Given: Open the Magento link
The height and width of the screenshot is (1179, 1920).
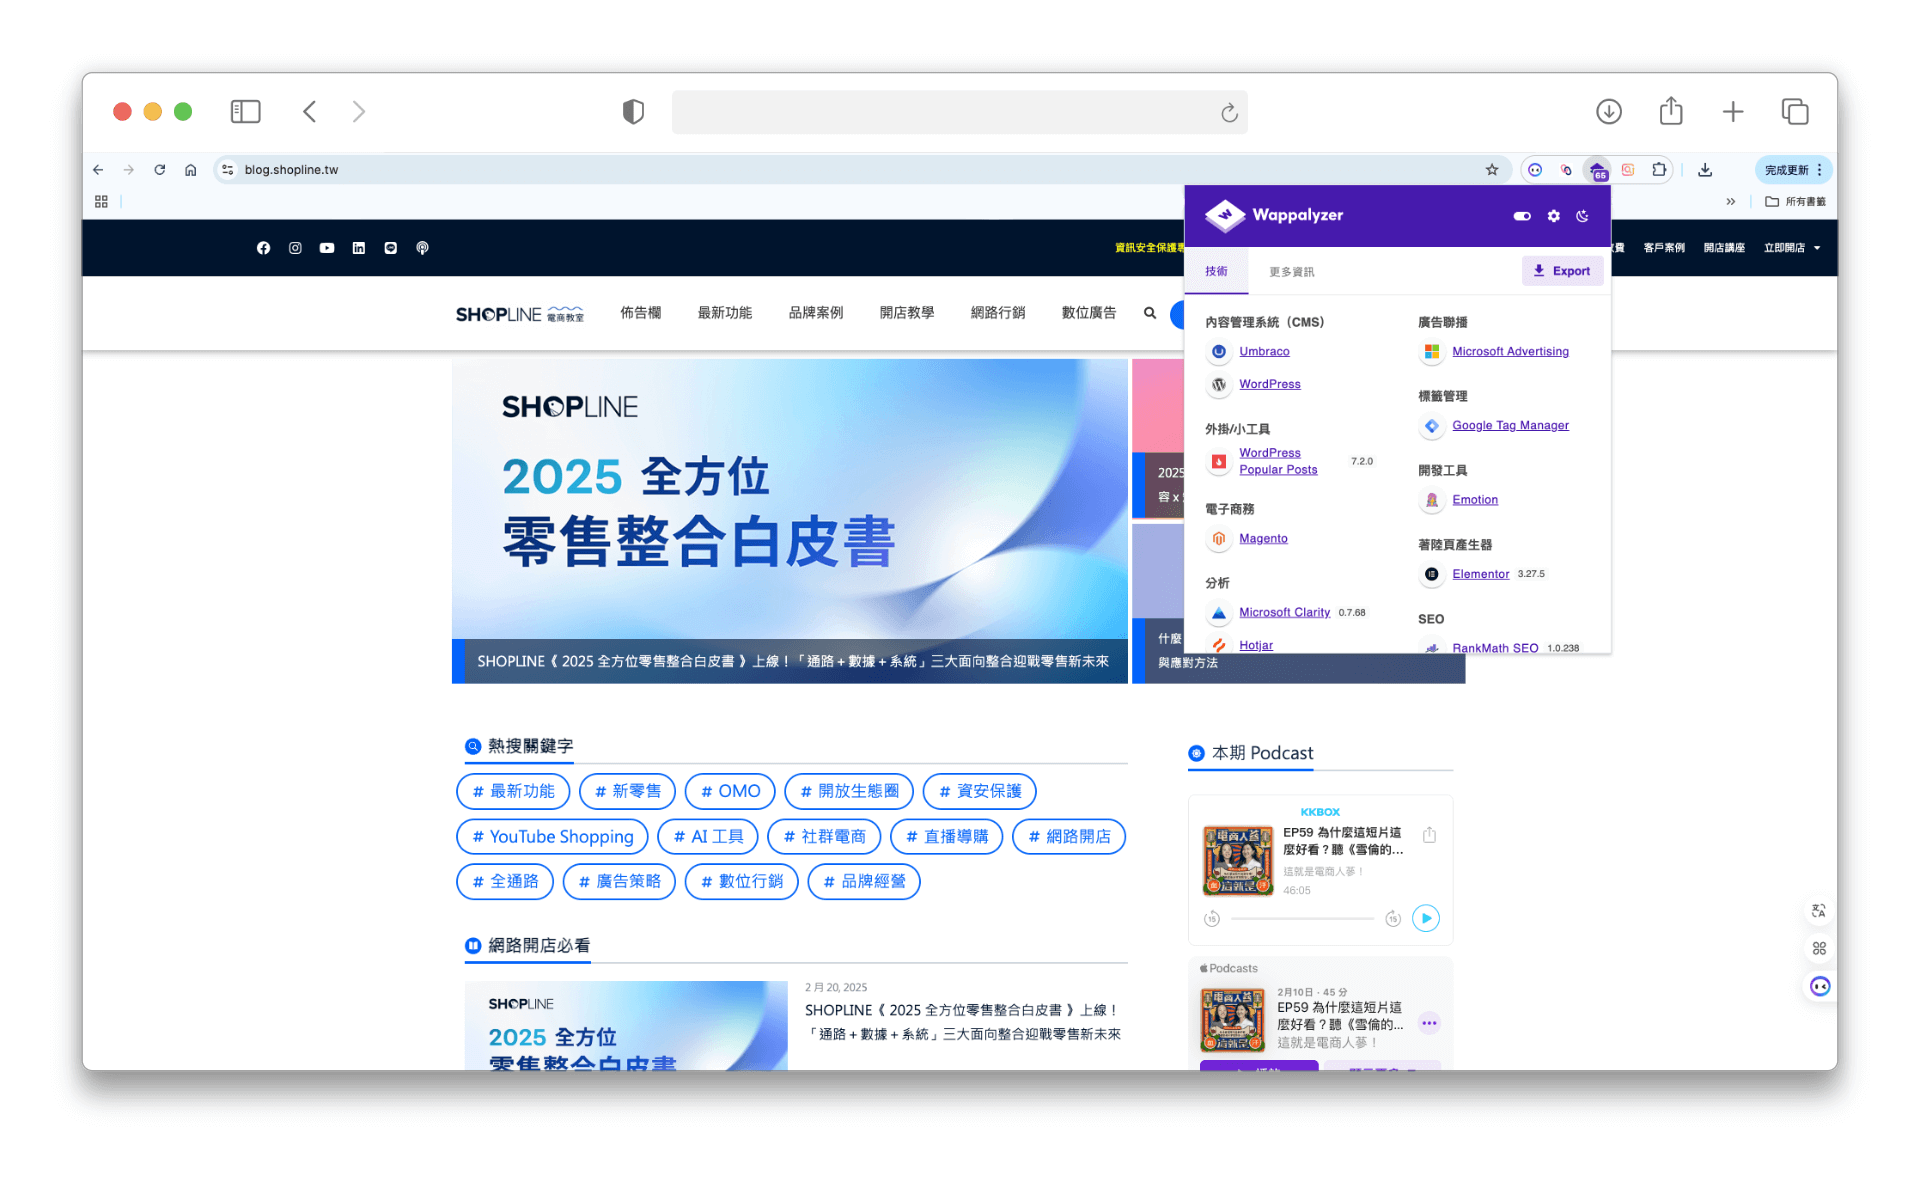Looking at the screenshot, I should (1263, 538).
